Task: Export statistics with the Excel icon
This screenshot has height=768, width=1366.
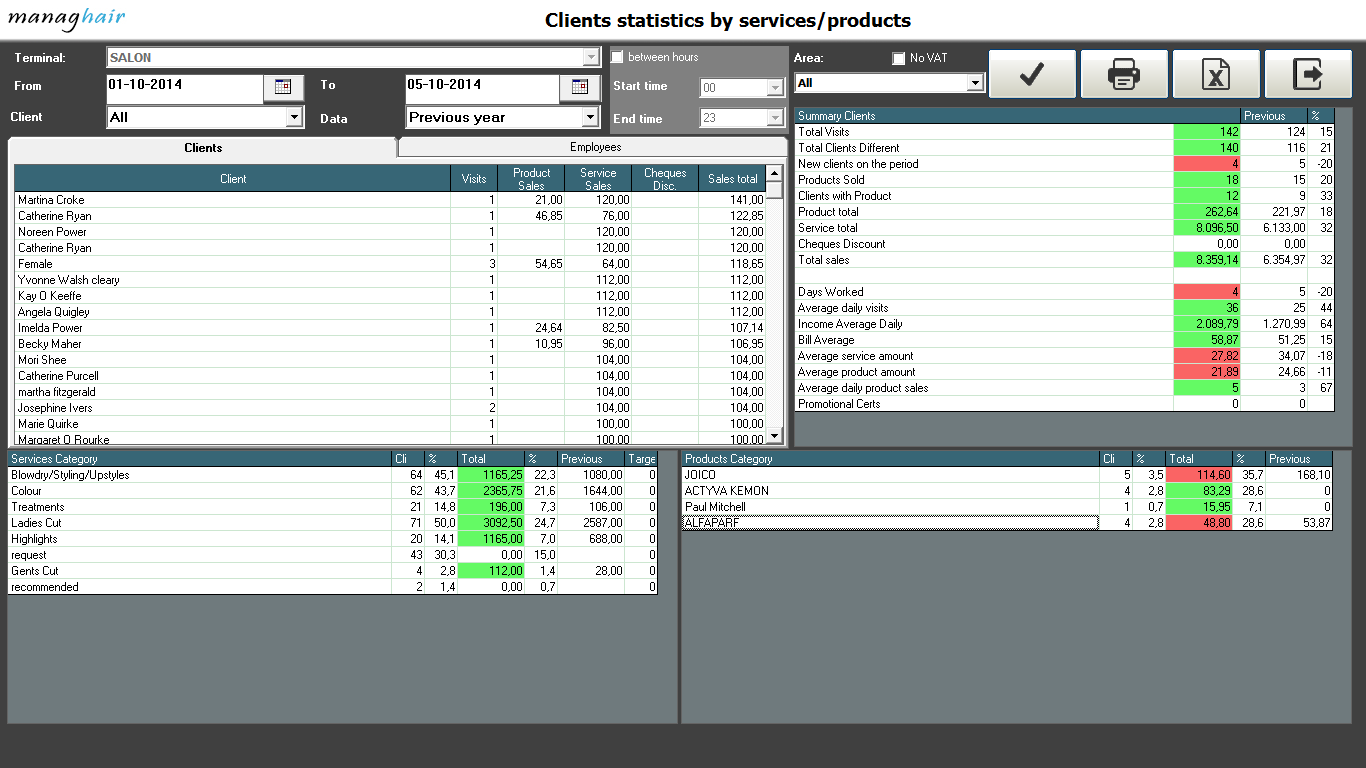Action: 1216,74
